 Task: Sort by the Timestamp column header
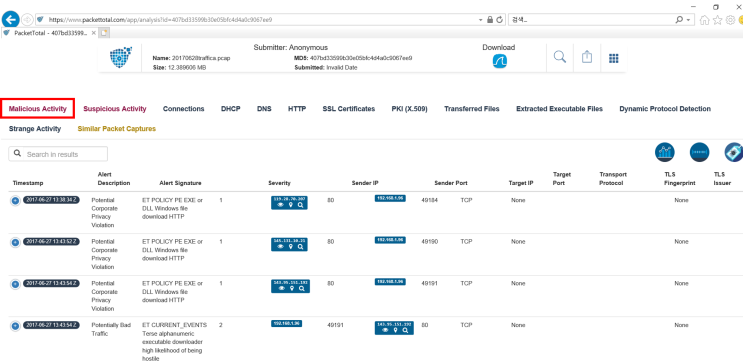pos(28,183)
